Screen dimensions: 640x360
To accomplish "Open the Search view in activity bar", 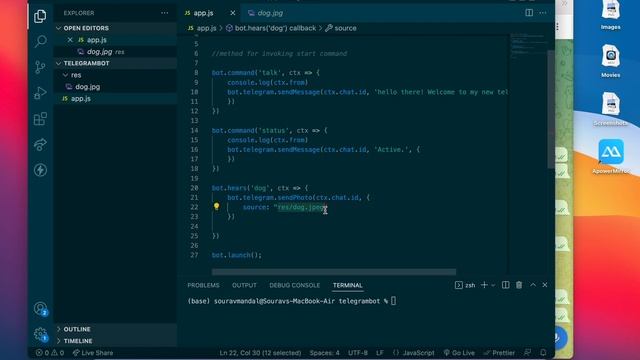I will (40, 41).
